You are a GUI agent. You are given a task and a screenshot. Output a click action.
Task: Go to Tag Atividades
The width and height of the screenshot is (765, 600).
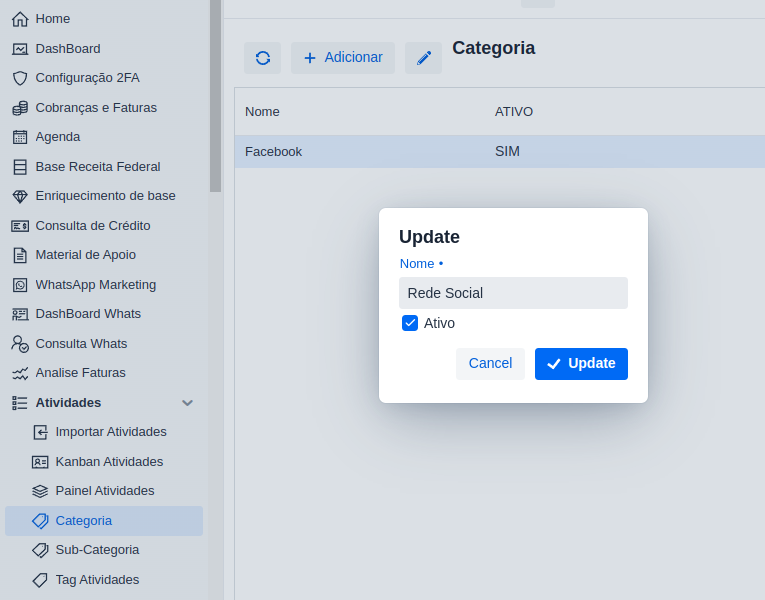pos(97,580)
